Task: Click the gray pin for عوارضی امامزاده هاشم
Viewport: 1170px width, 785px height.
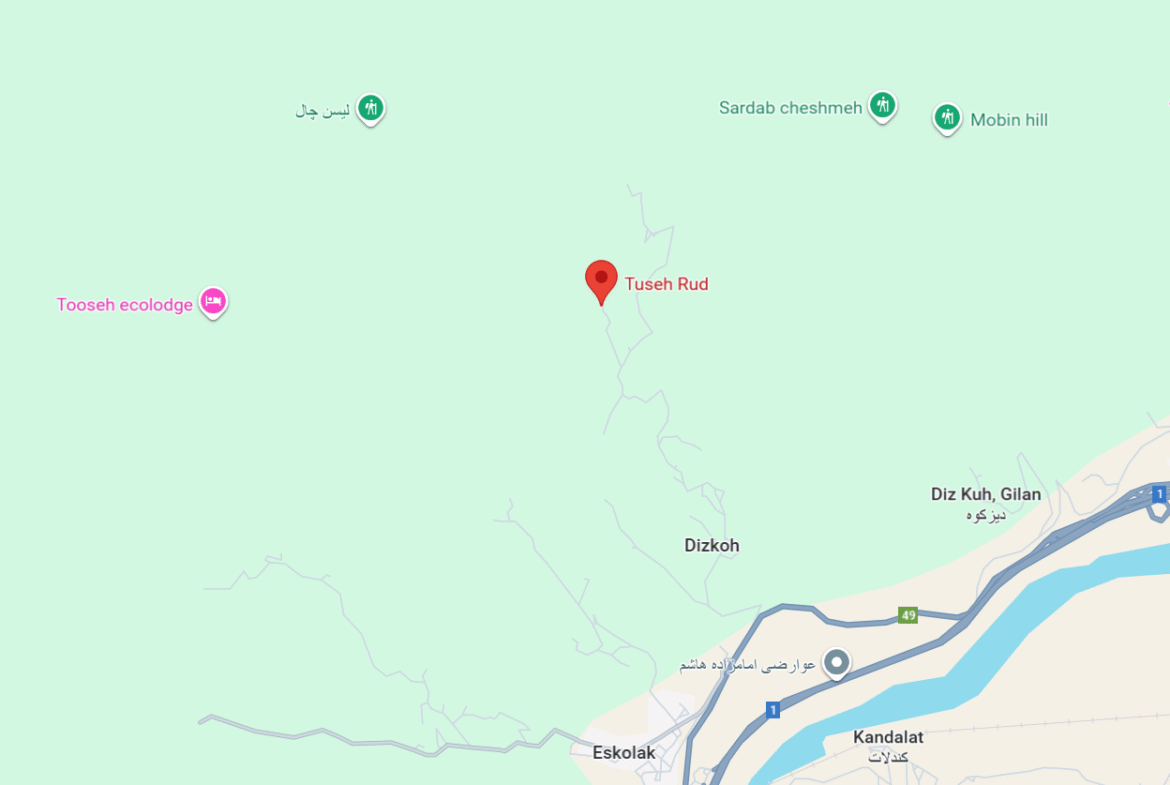Action: pyautogui.click(x=836, y=663)
